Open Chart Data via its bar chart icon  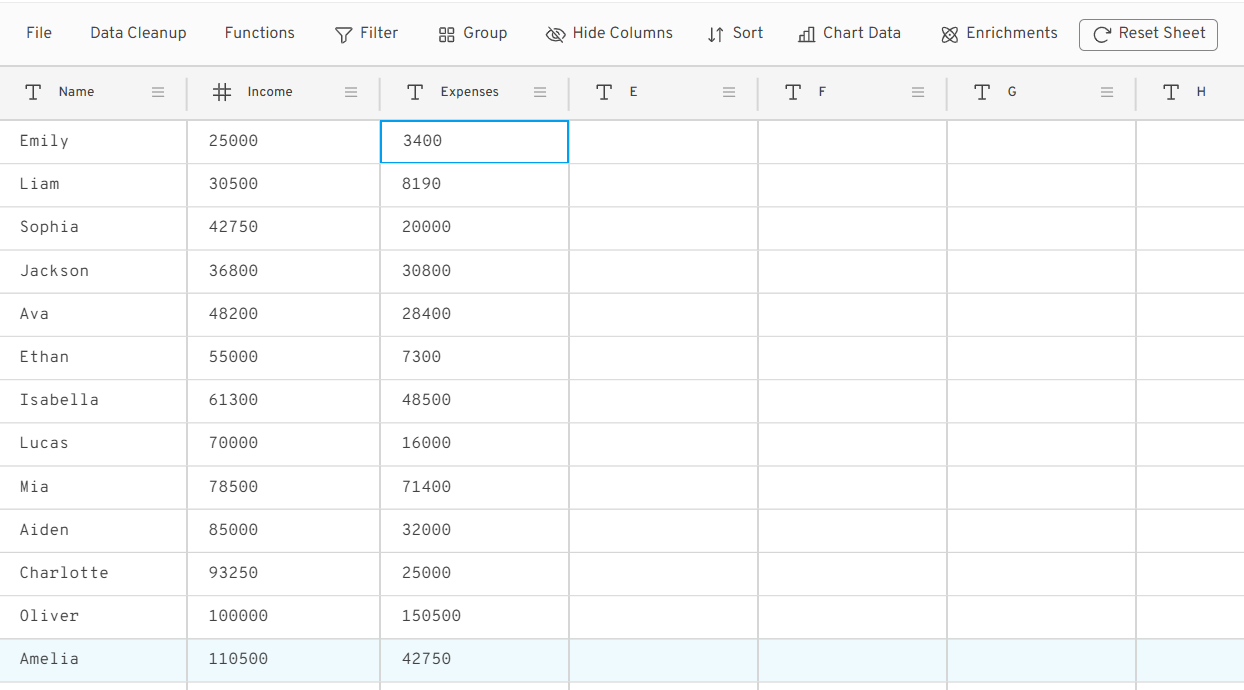[806, 33]
